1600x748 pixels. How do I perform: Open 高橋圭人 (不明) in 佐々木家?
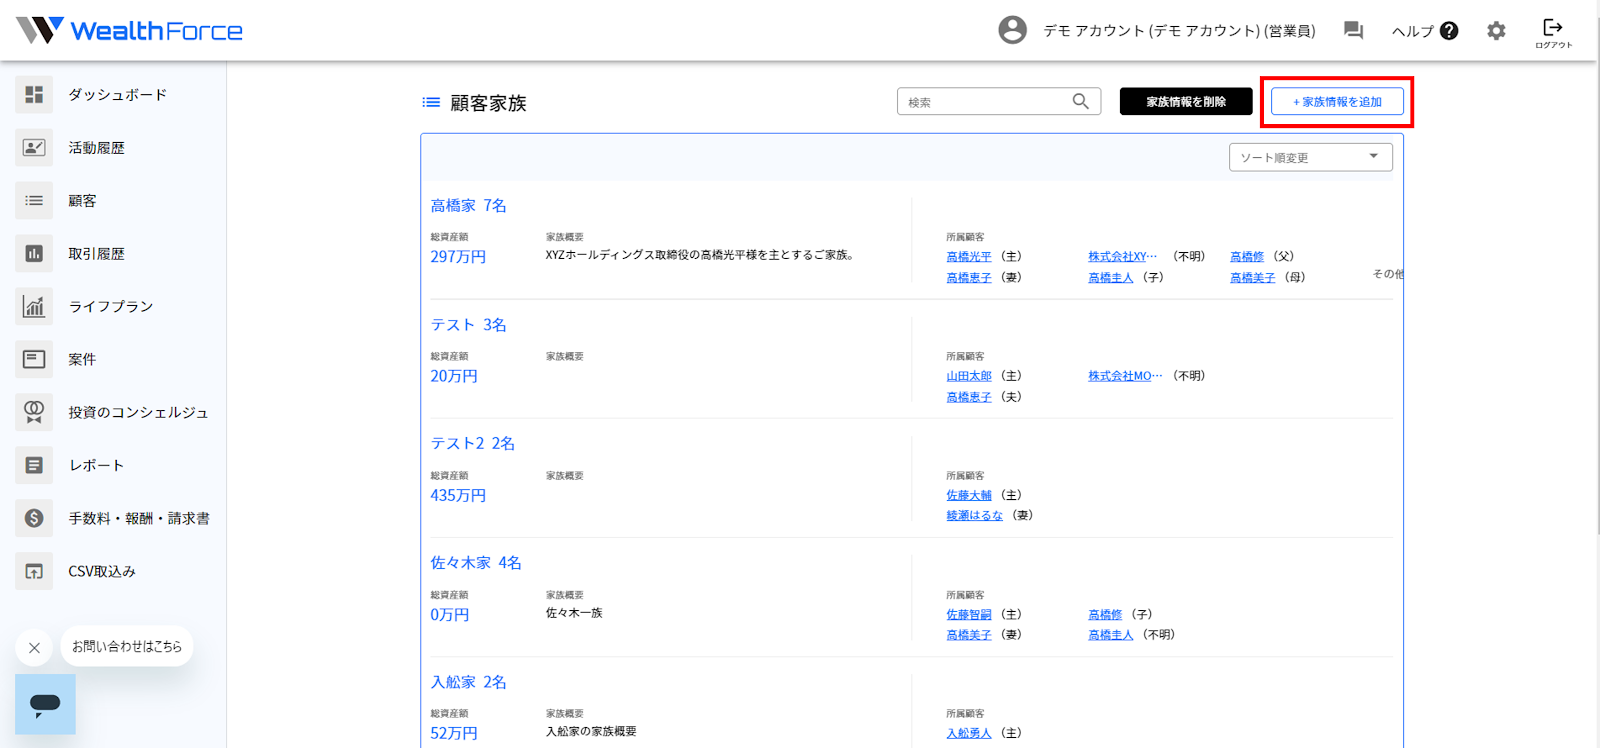(1111, 635)
